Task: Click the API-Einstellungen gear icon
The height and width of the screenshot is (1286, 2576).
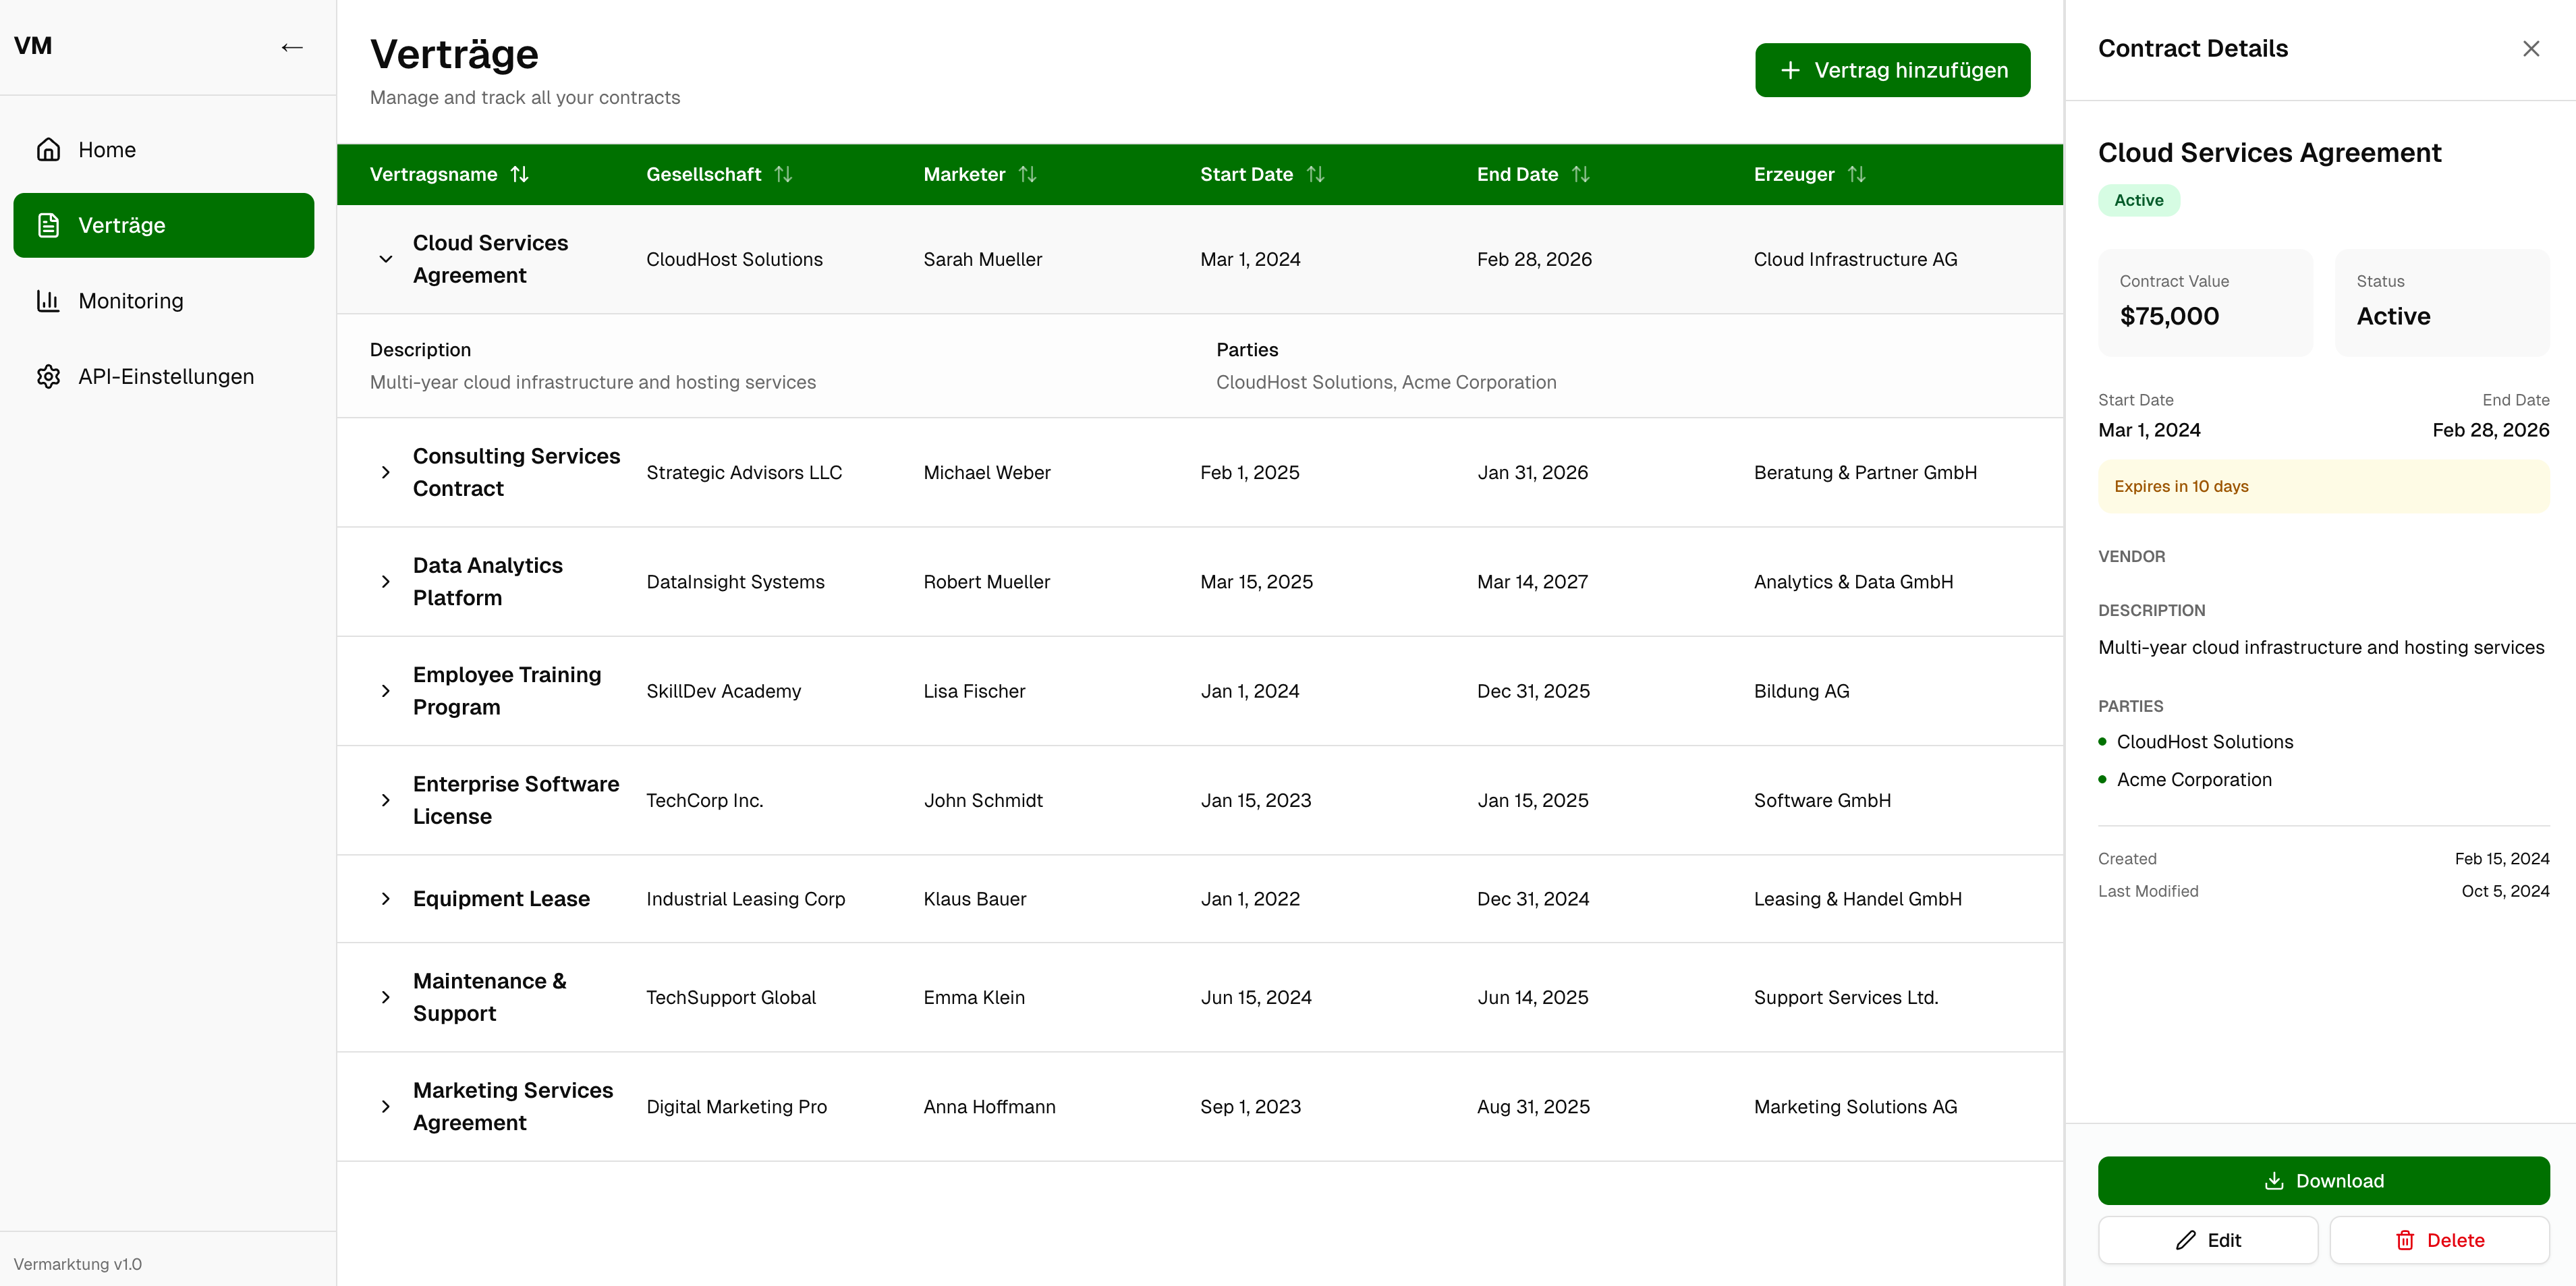Action: [48, 377]
